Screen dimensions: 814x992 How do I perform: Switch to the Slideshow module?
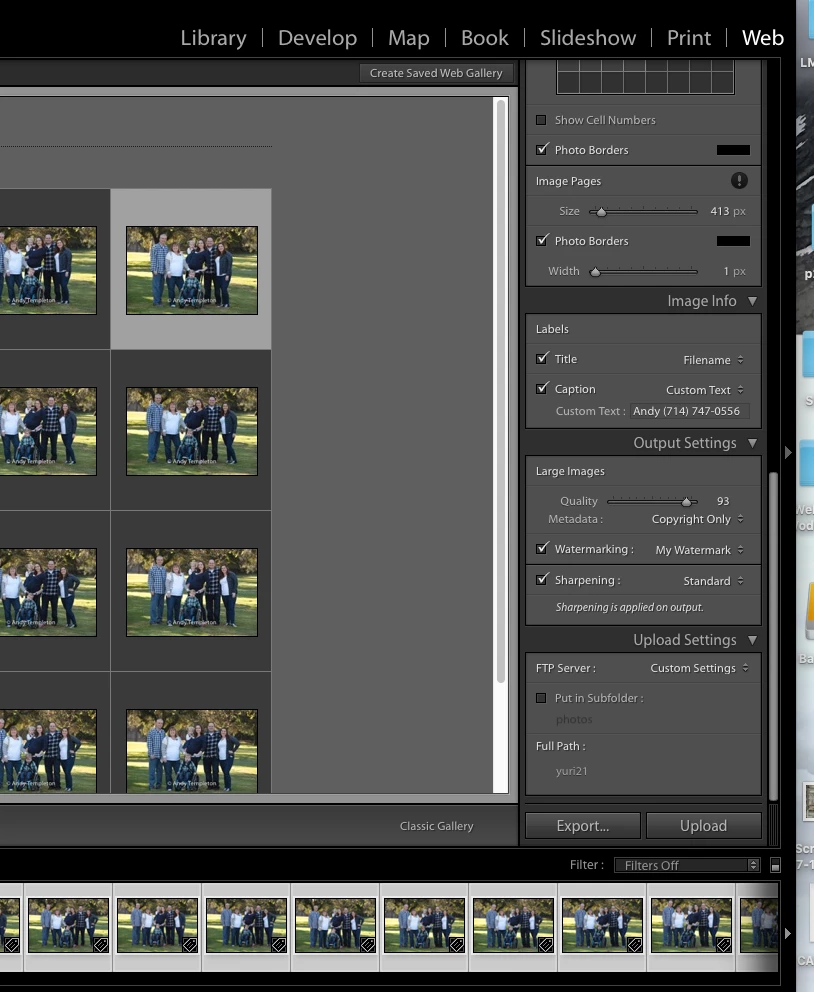pyautogui.click(x=588, y=38)
